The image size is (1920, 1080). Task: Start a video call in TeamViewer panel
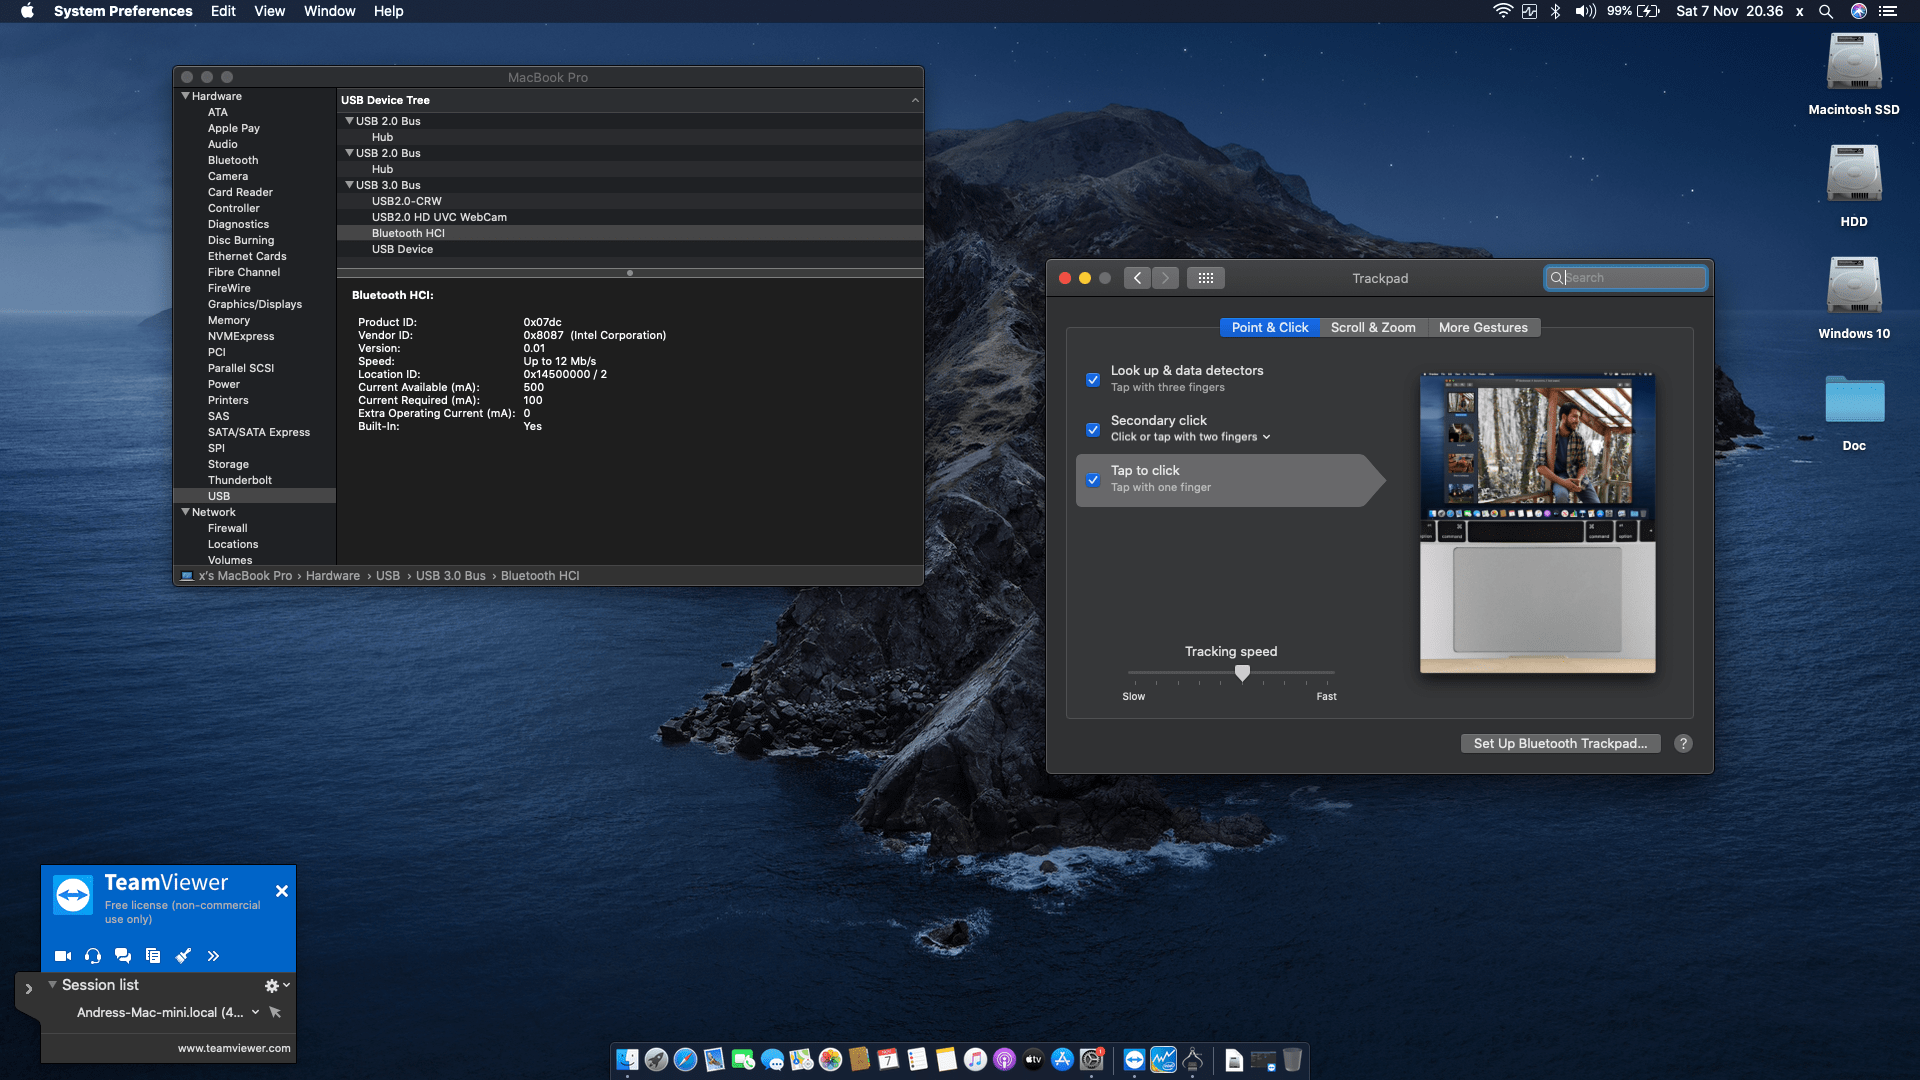click(x=63, y=956)
